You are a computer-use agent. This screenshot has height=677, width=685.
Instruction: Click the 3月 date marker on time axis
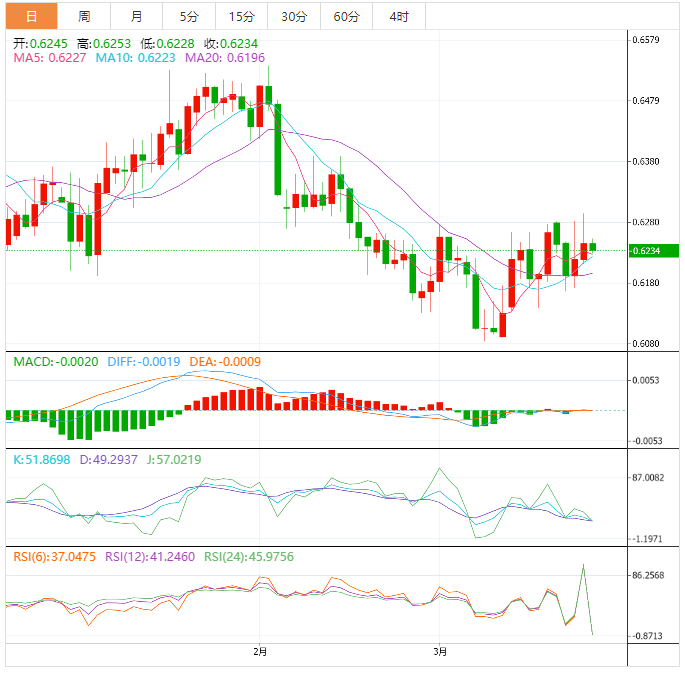[440, 652]
